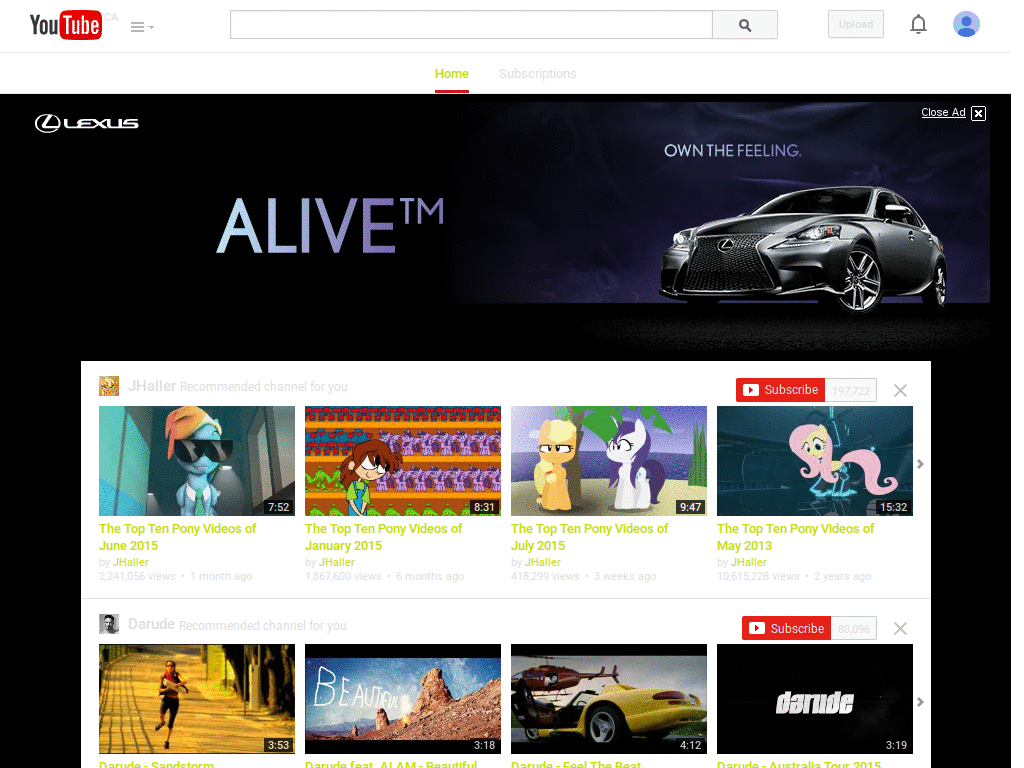
Task: Open May 2013 pony video thumbnail
Action: click(814, 461)
